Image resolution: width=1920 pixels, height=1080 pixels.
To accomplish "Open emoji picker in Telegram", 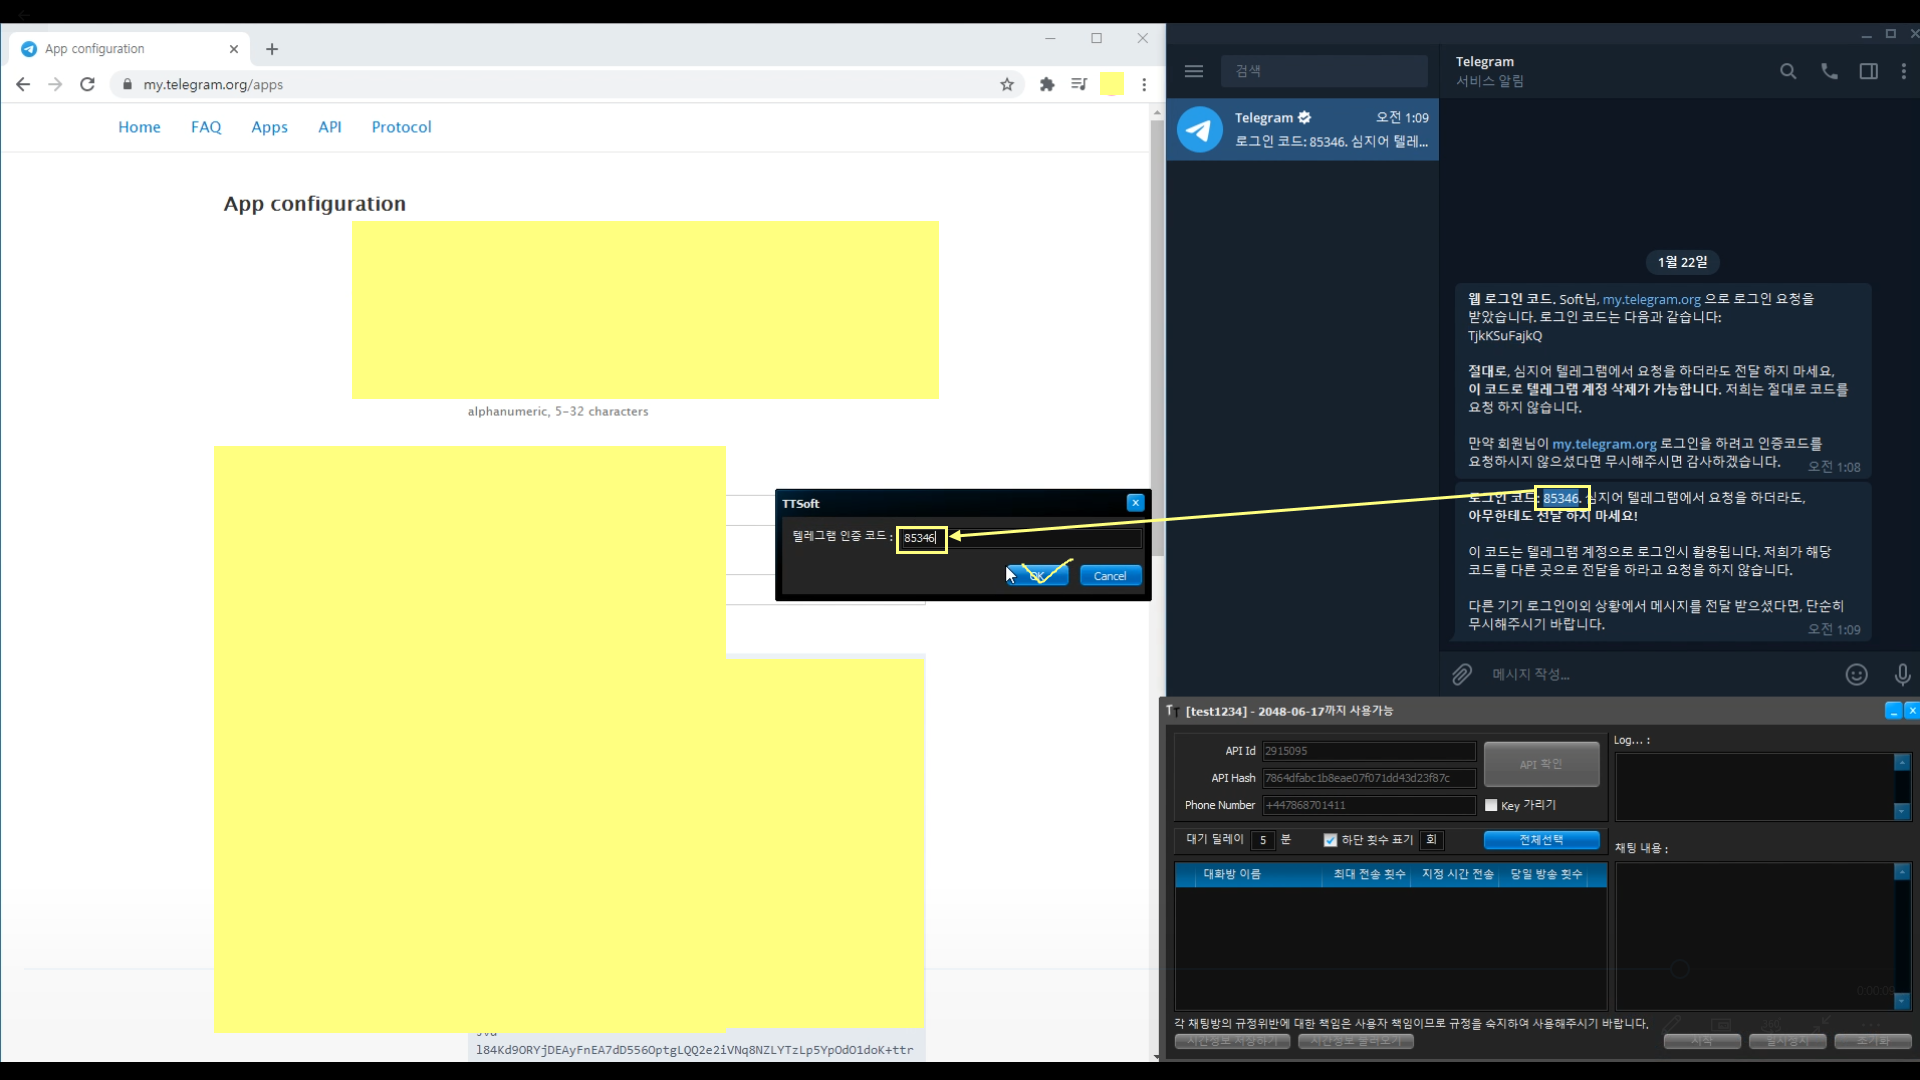I will (x=1857, y=675).
